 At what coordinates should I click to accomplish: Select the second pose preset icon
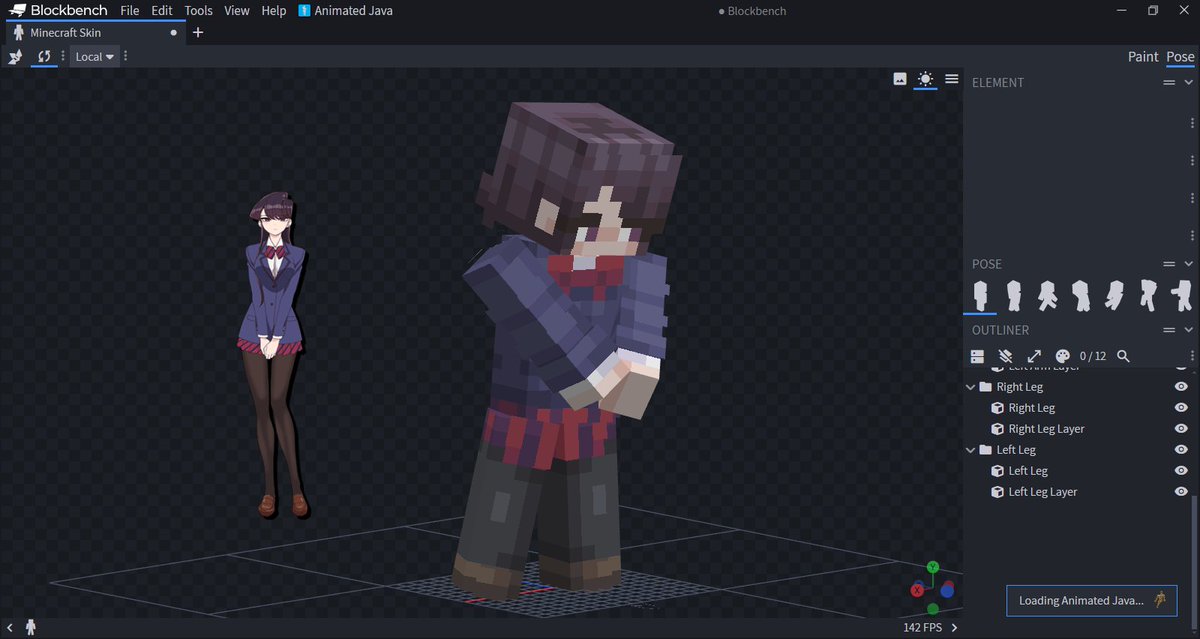[x=1013, y=295]
